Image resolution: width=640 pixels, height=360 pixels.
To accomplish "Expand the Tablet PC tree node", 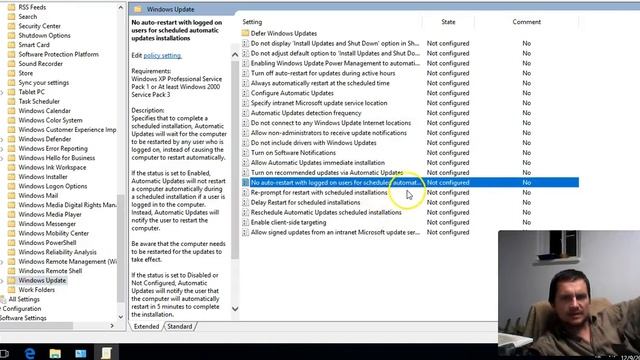I will tap(2, 93).
